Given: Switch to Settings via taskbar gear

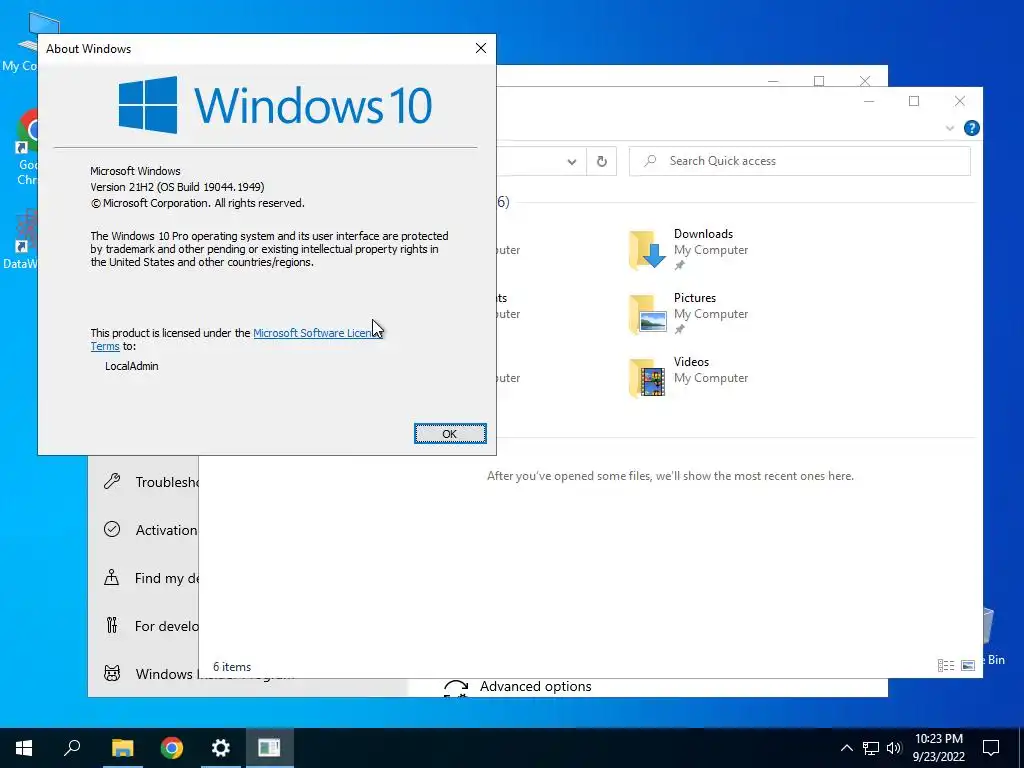Looking at the screenshot, I should click(221, 748).
